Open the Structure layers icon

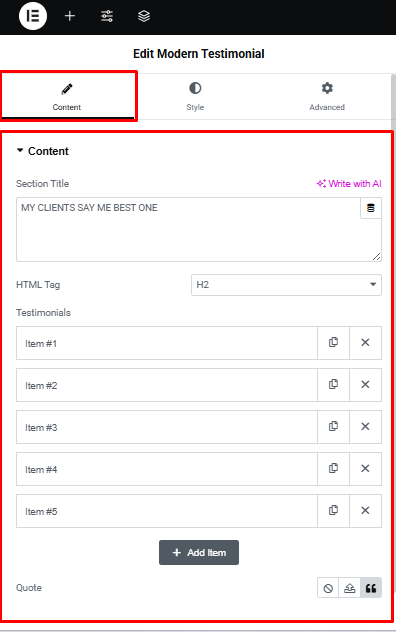tap(144, 16)
